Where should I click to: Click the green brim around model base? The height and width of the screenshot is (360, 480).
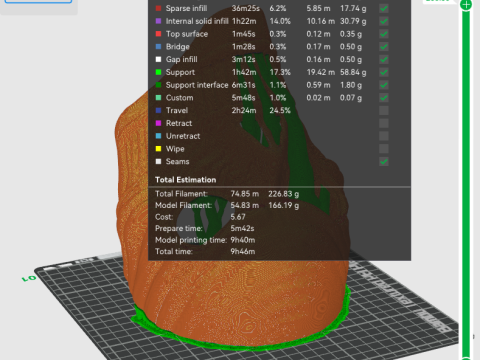point(240,346)
